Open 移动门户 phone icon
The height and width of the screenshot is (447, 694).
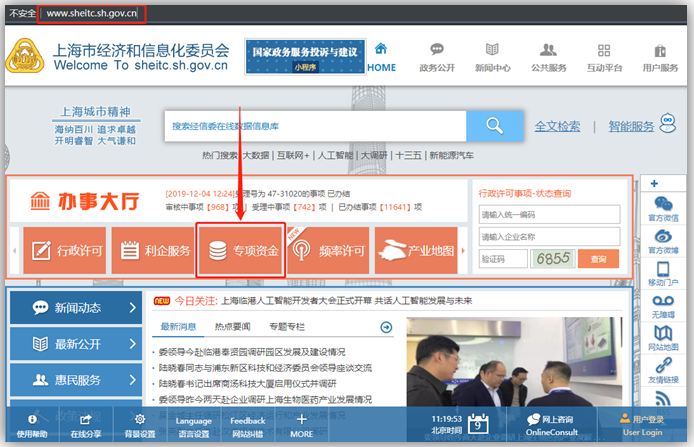pos(663,269)
